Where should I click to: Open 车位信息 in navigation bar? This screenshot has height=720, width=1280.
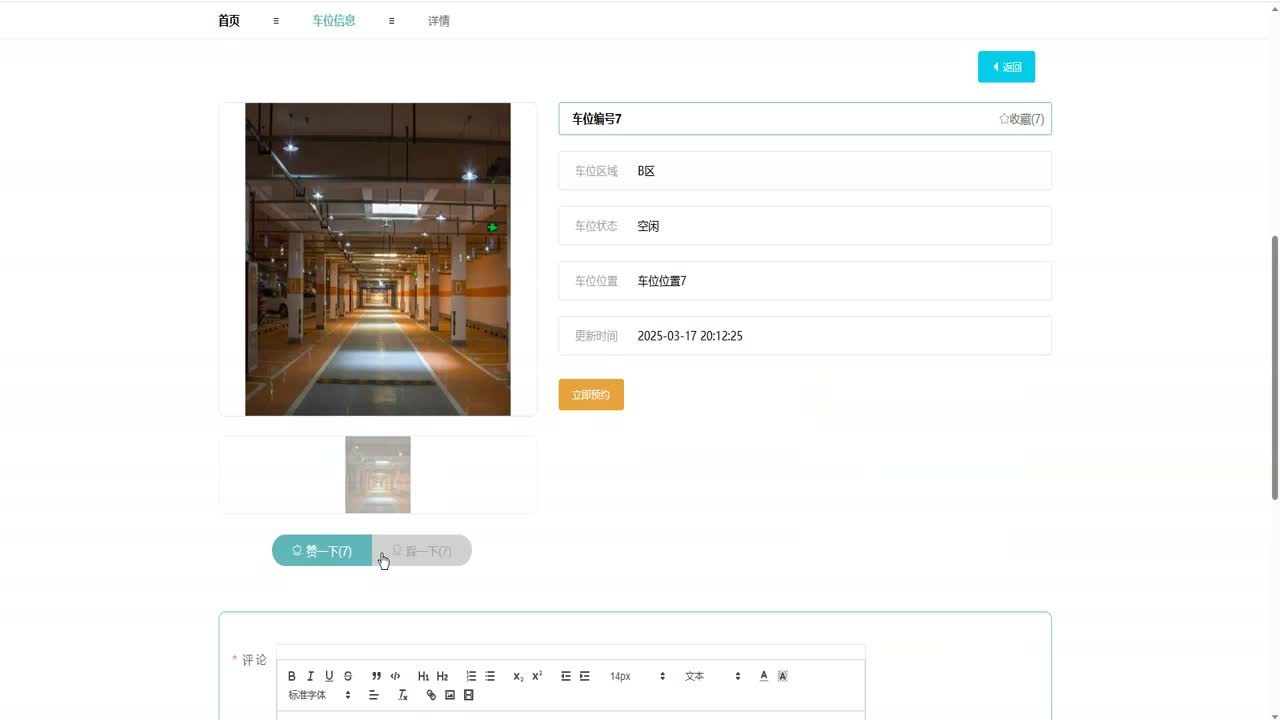click(x=334, y=20)
